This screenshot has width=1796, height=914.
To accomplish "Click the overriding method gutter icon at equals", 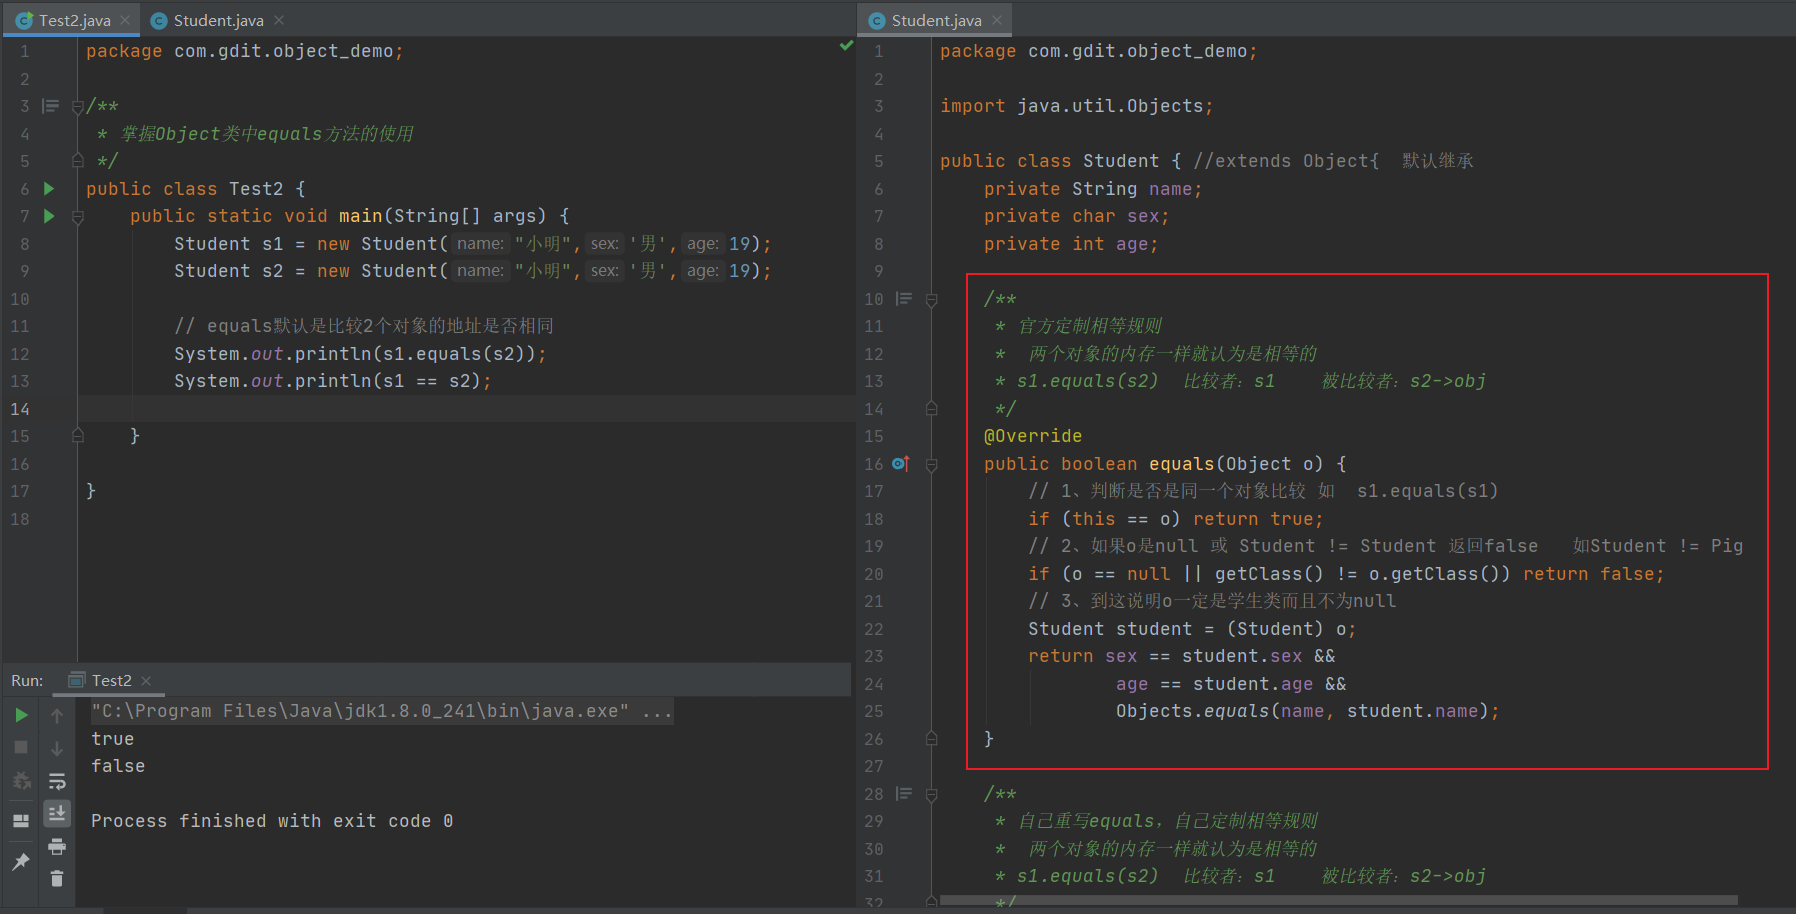I will 900,464.
